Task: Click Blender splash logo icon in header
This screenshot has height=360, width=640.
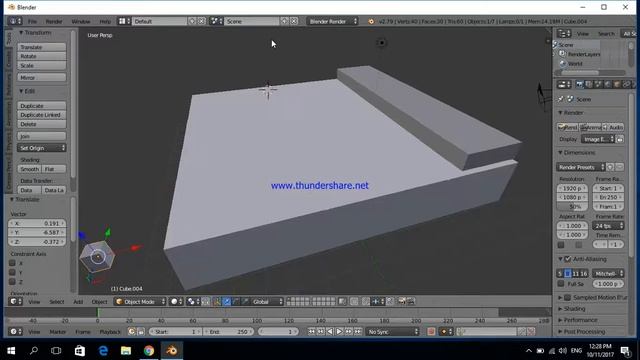Action: point(371,21)
